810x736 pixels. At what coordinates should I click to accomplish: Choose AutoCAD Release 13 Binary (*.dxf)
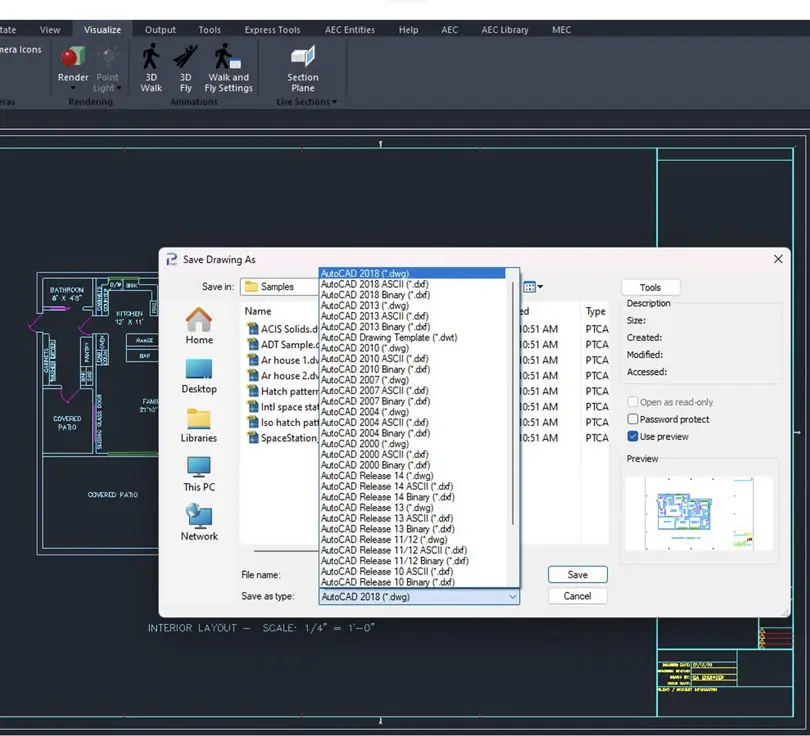point(388,528)
